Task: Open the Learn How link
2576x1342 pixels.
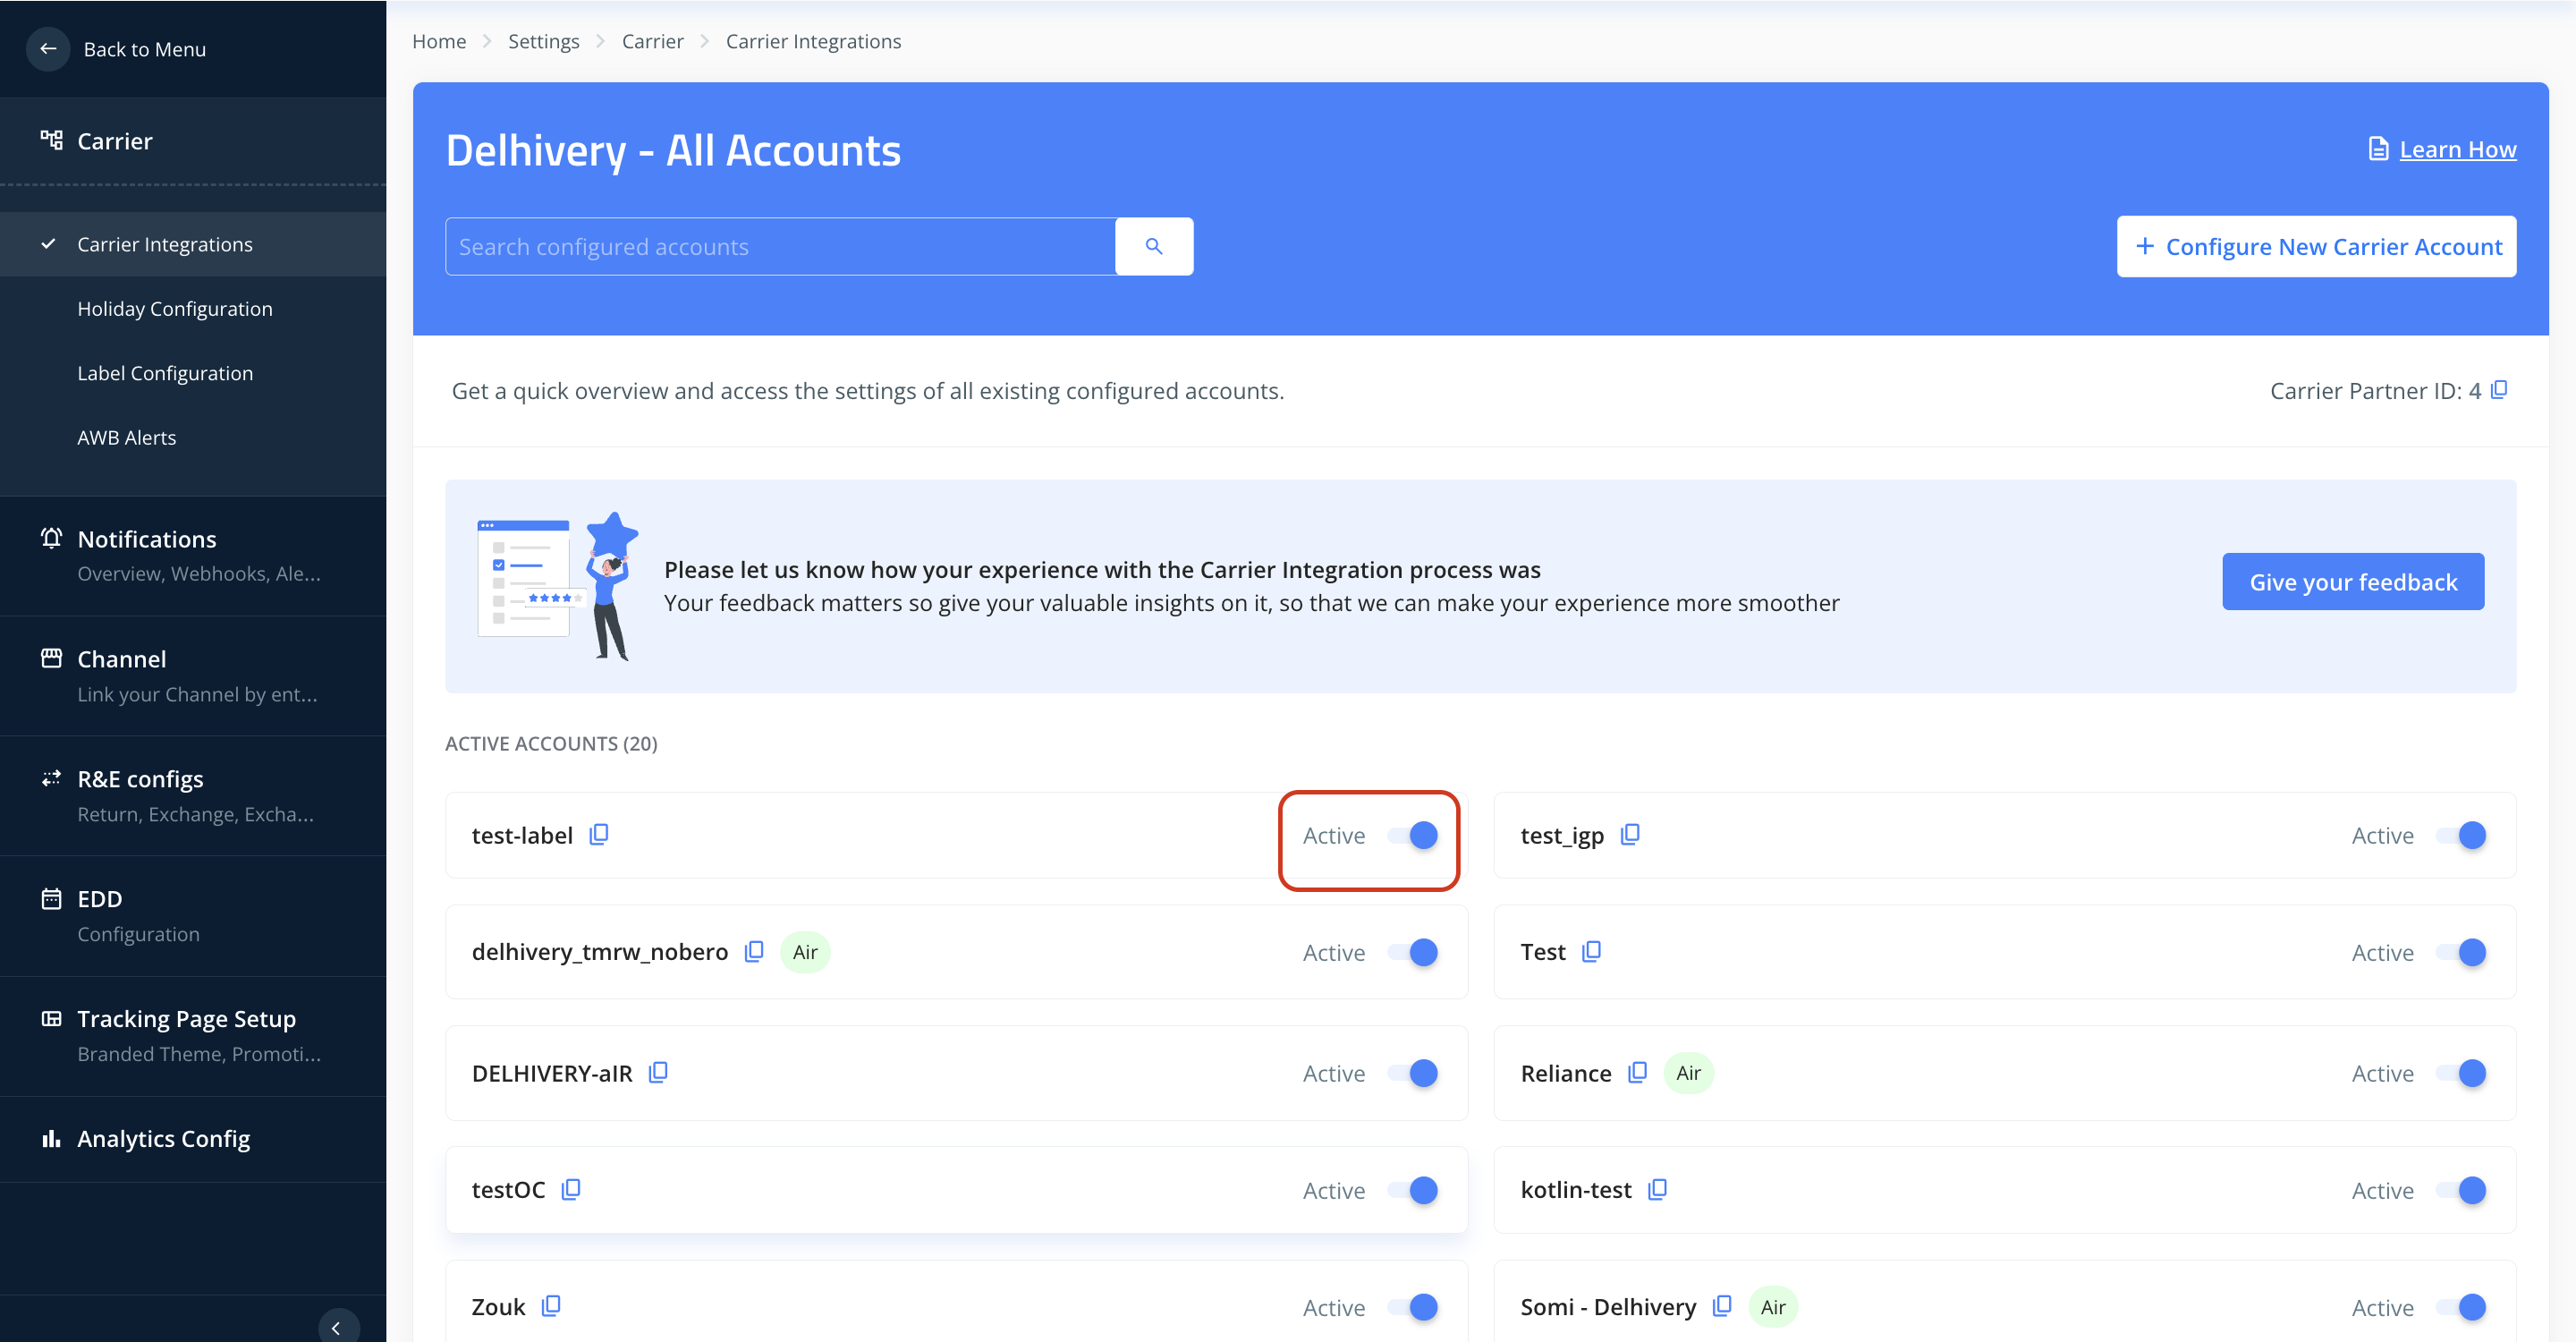Action: click(x=2456, y=150)
